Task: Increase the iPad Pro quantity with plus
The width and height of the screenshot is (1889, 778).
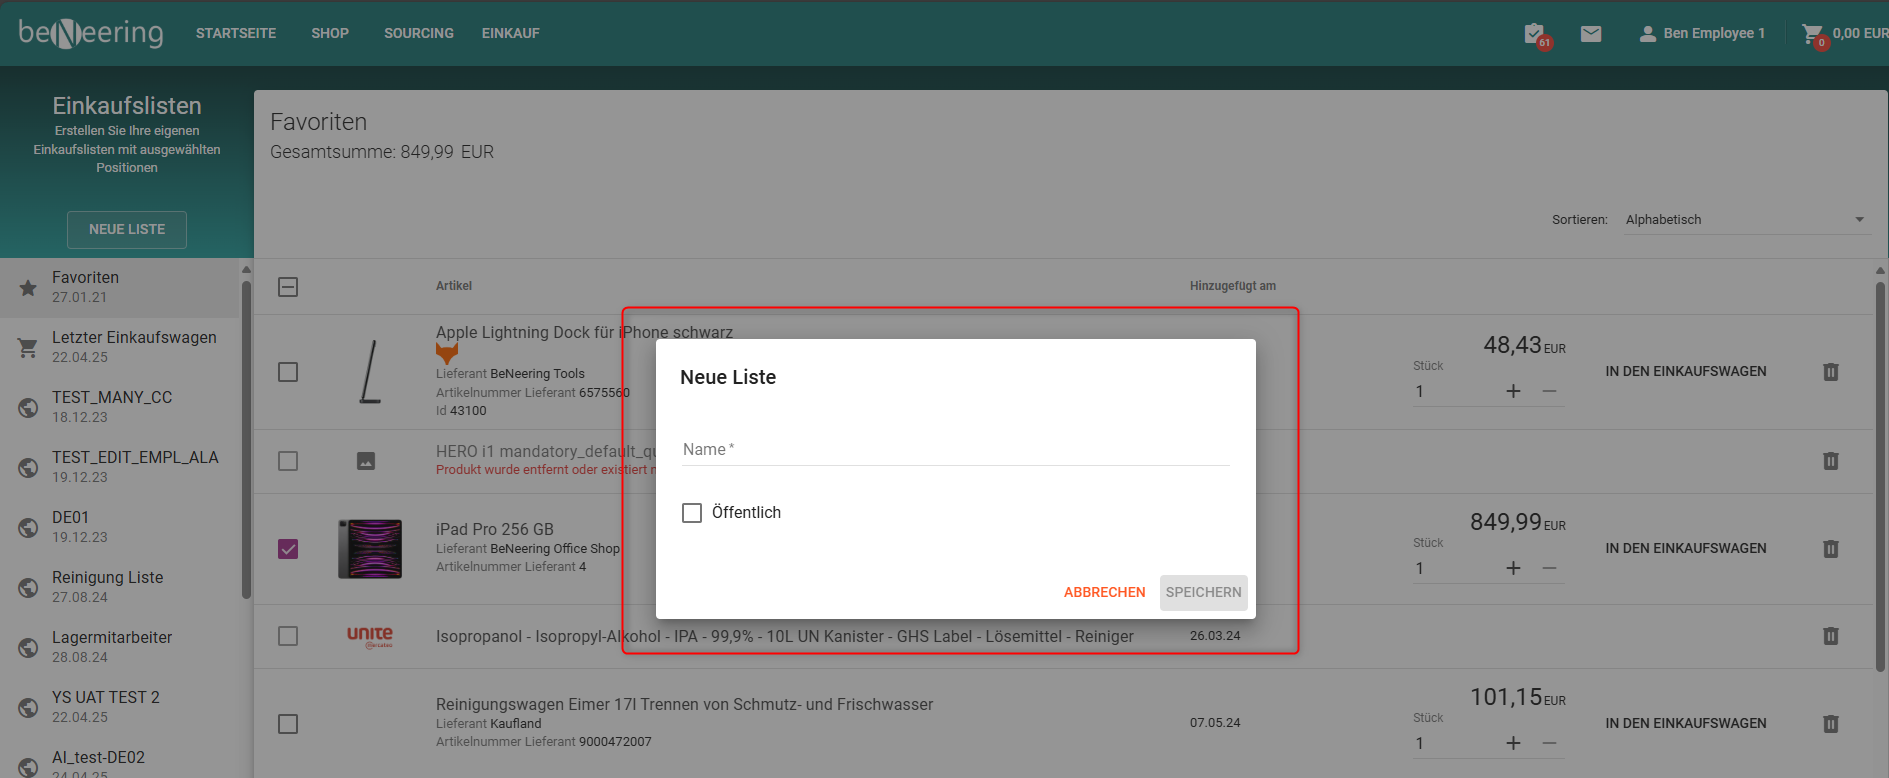Action: click(1513, 568)
